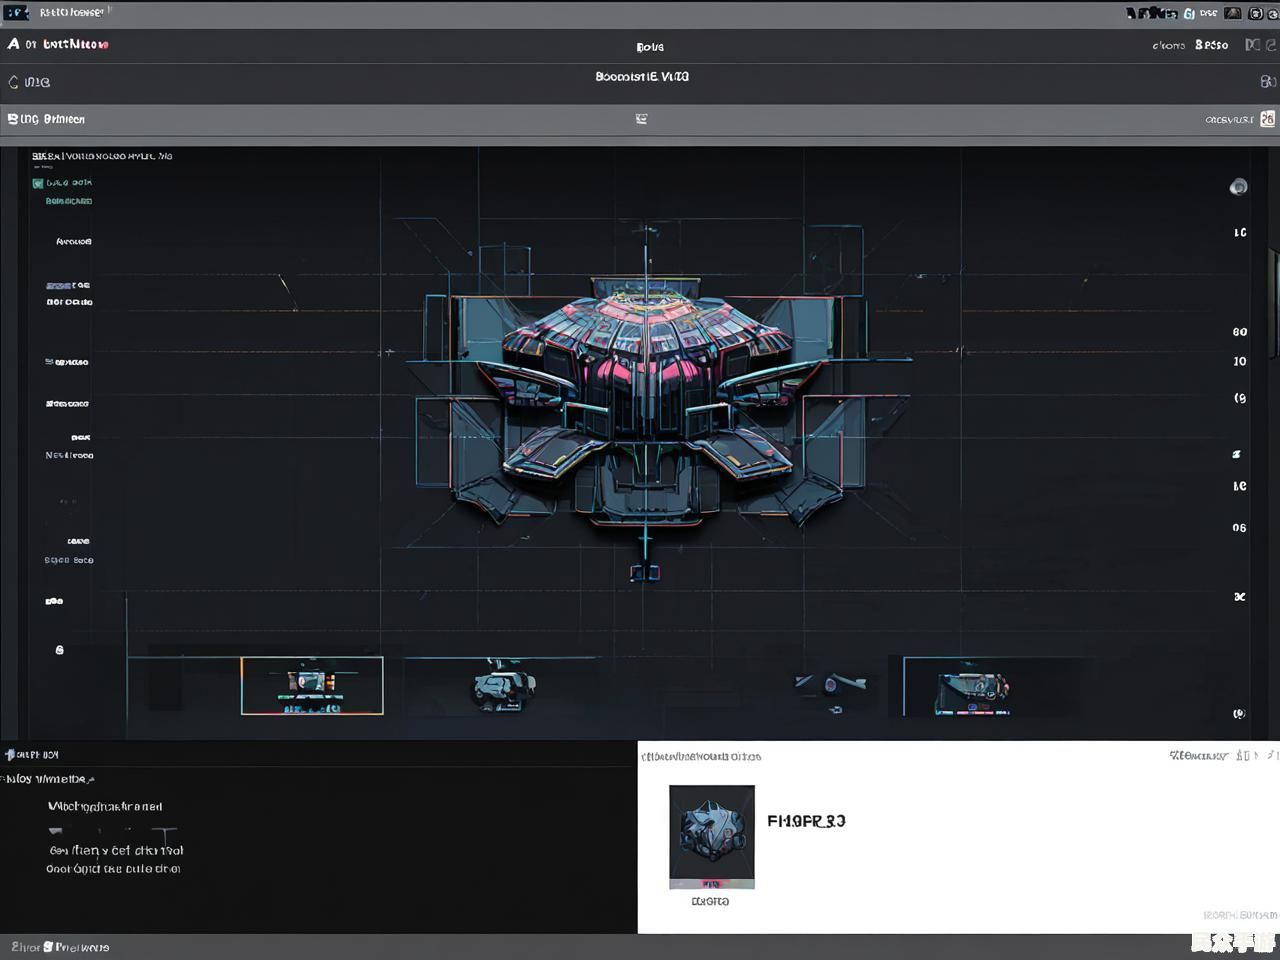1280x960 pixels.
Task: Select the centered tab label in top header row
Action: pos(649,47)
